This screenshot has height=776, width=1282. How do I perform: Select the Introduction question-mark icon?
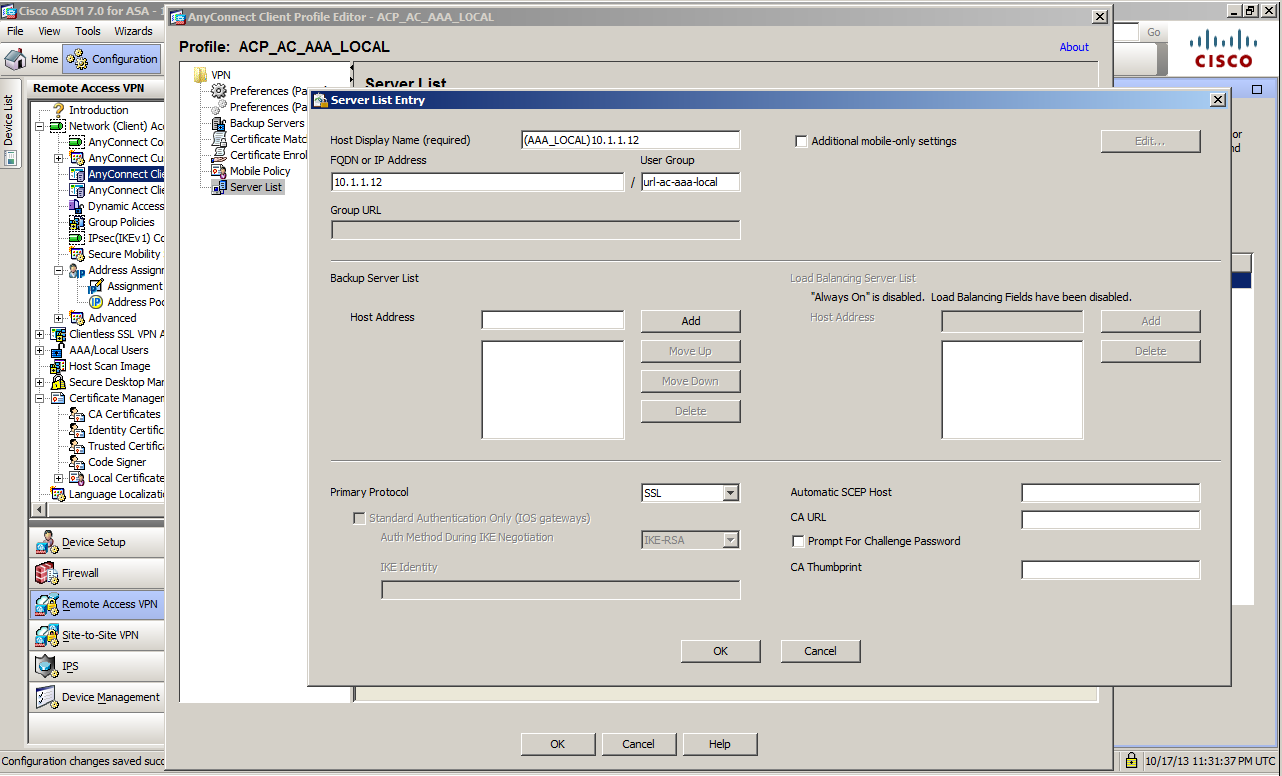point(59,110)
